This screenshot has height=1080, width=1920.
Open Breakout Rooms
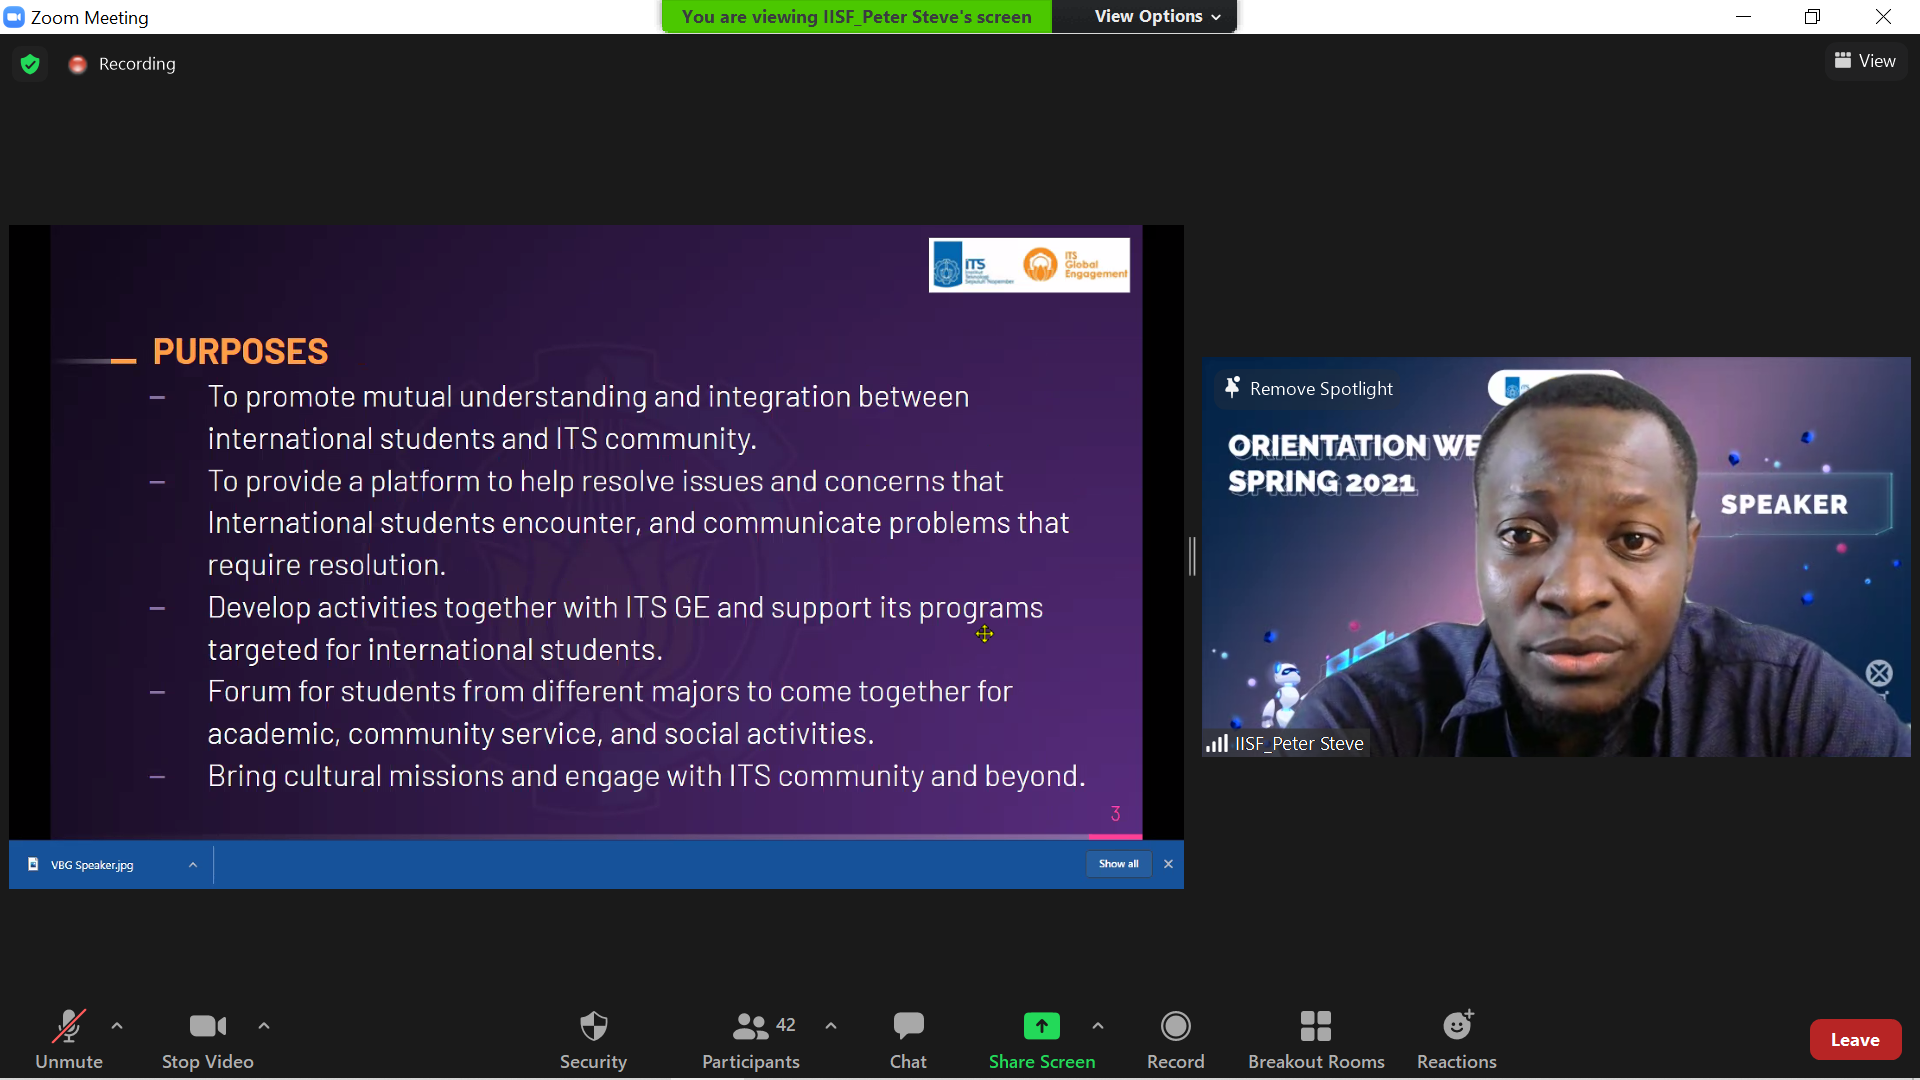(1315, 1039)
